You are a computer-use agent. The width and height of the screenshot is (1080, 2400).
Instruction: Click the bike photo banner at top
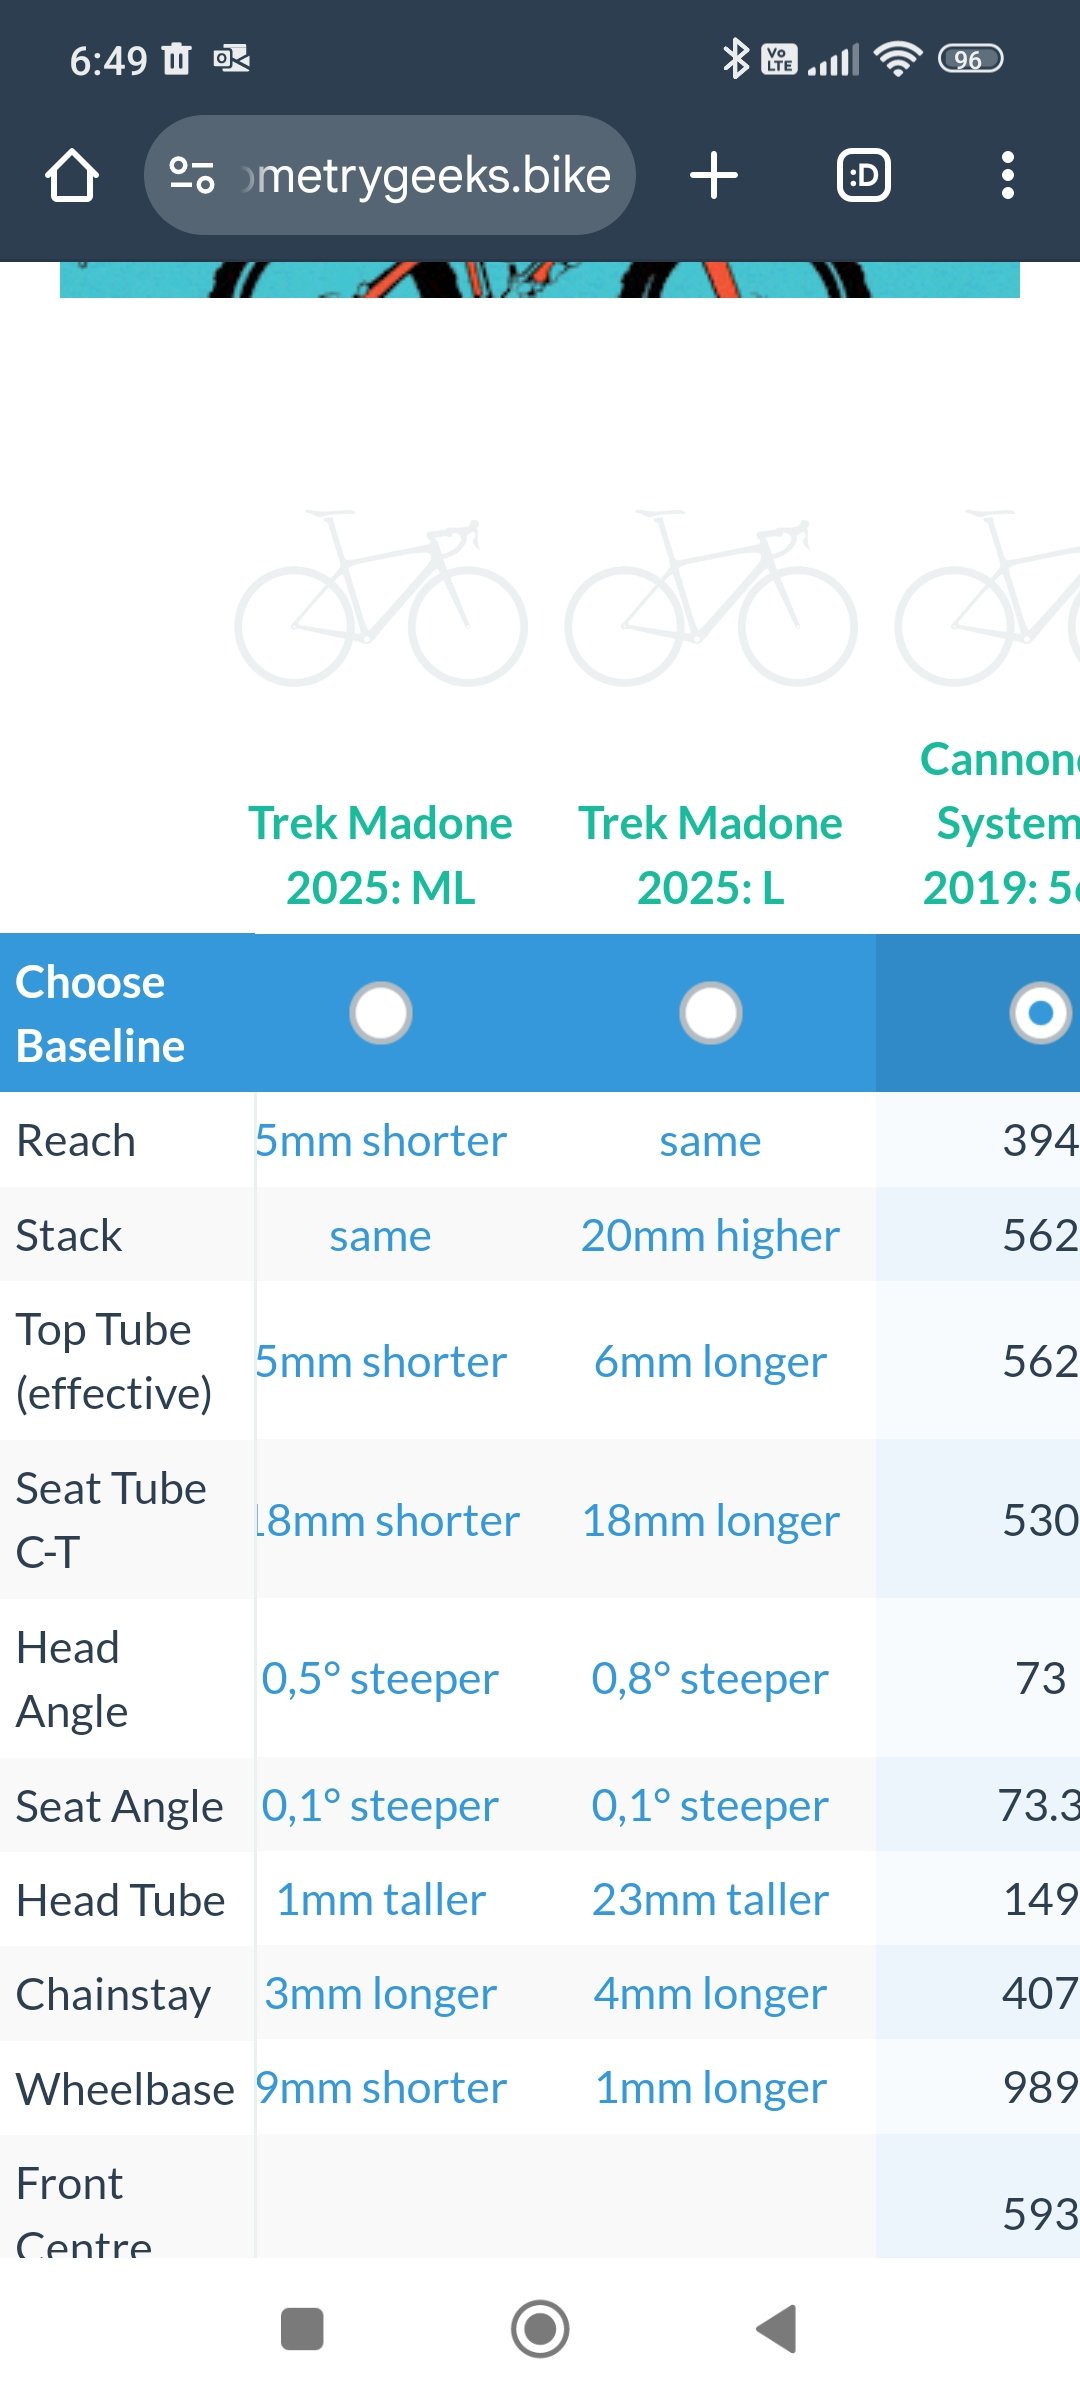pyautogui.click(x=540, y=280)
